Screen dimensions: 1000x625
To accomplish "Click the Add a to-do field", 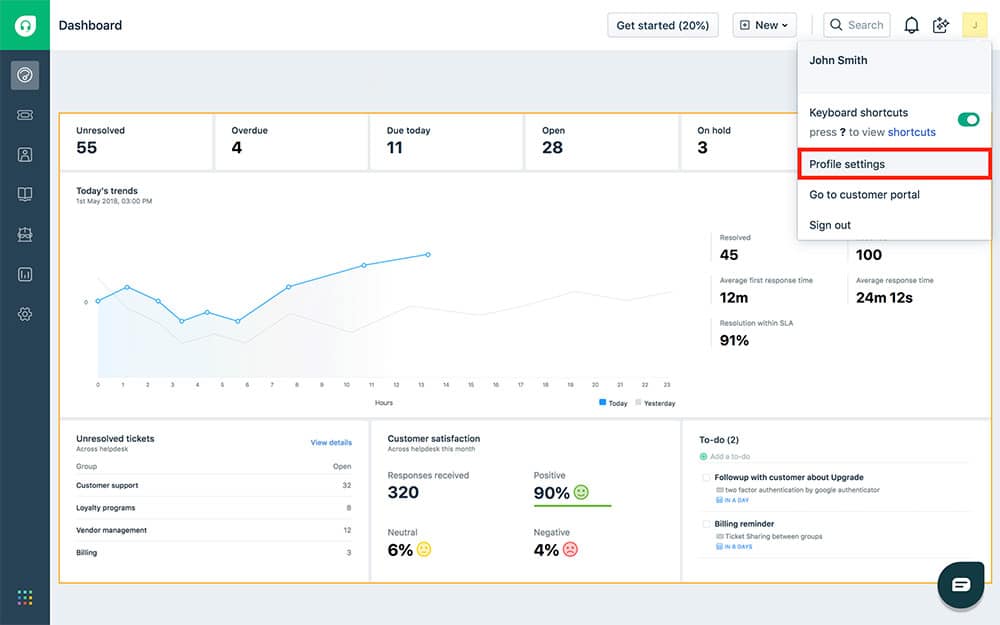I will tap(740, 457).
